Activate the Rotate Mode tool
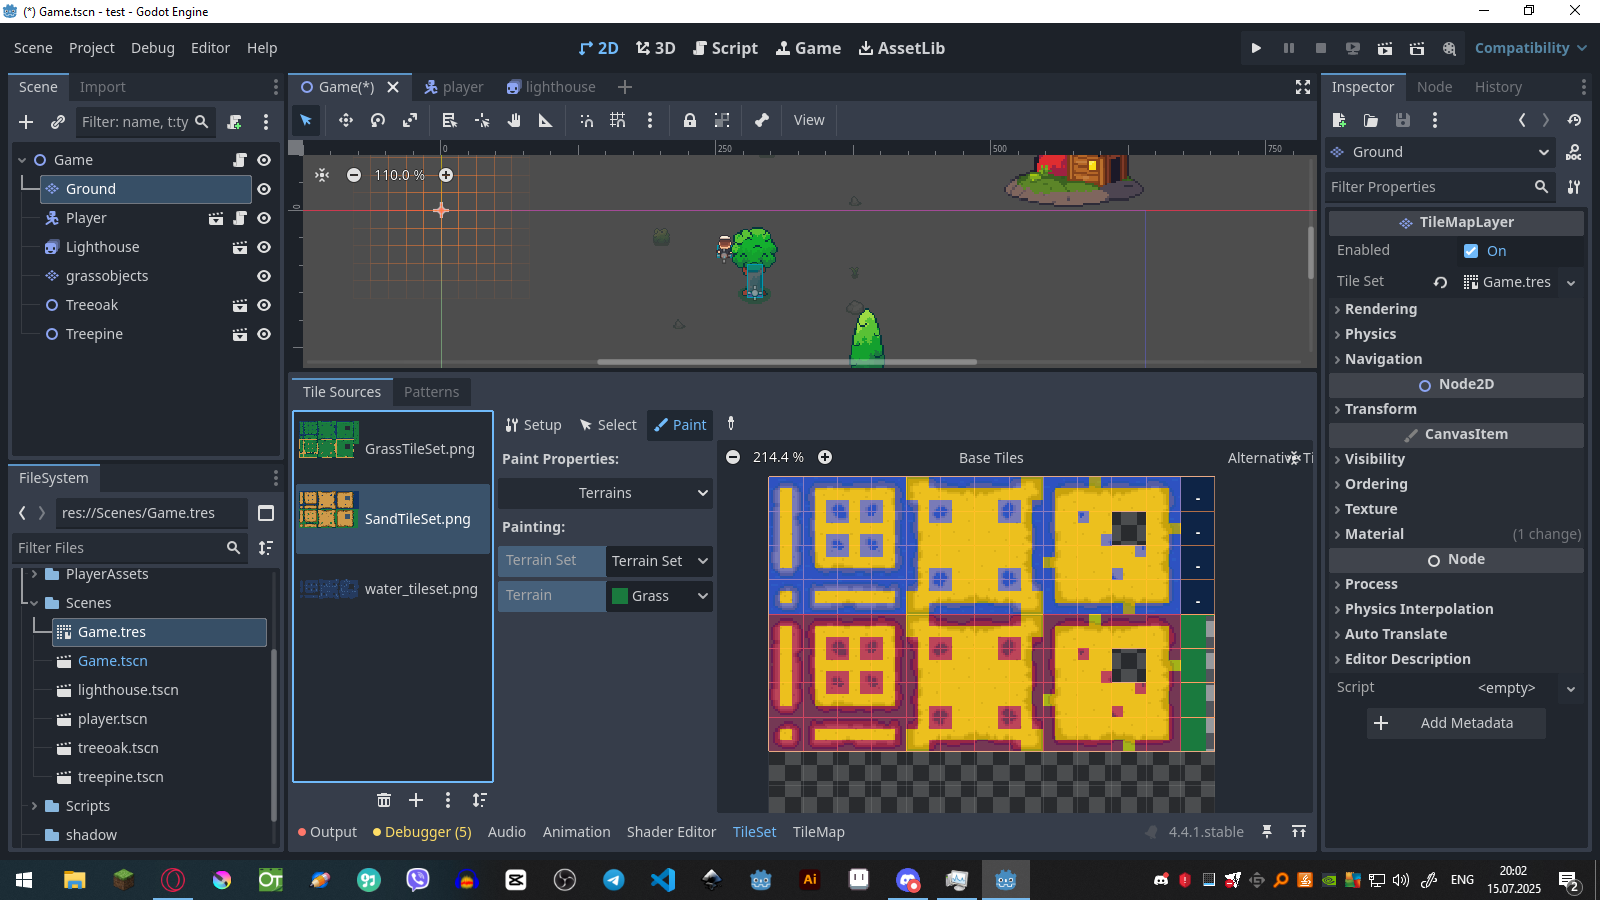Screen dimensions: 1600x900 [378, 120]
